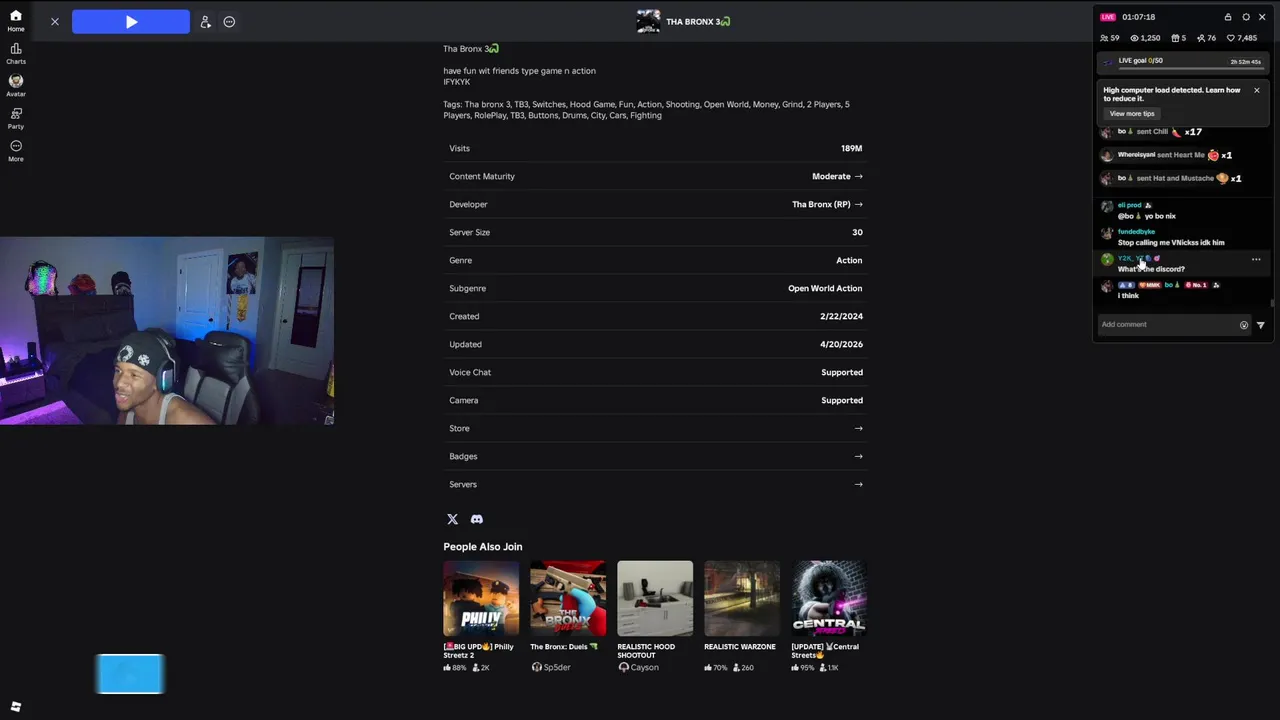Viewport: 1280px width, 720px height.
Task: Dismiss the high computer load notice
Action: click(1257, 90)
